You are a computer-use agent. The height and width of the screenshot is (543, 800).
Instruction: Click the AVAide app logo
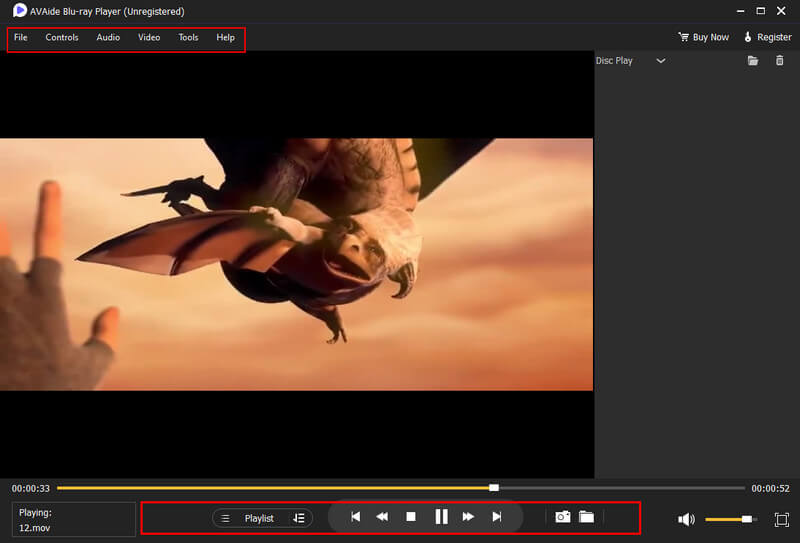pyautogui.click(x=19, y=10)
